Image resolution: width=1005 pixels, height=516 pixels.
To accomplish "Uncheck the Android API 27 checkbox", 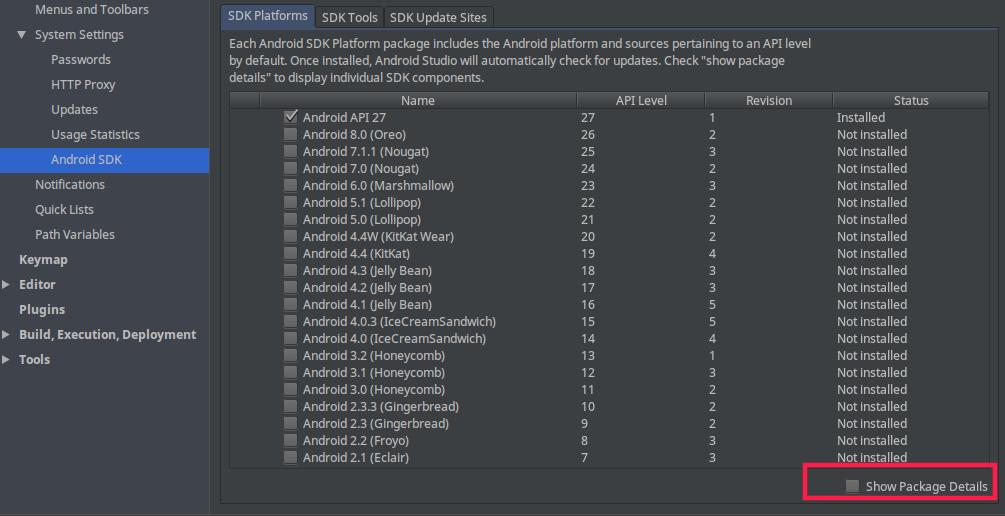I will coord(291,117).
